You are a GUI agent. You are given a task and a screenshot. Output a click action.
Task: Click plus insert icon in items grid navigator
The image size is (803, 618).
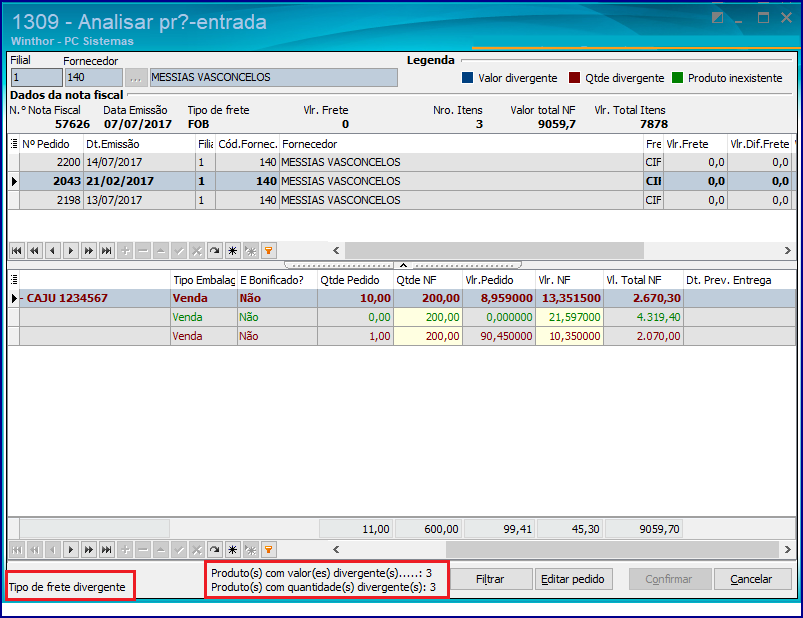point(125,549)
